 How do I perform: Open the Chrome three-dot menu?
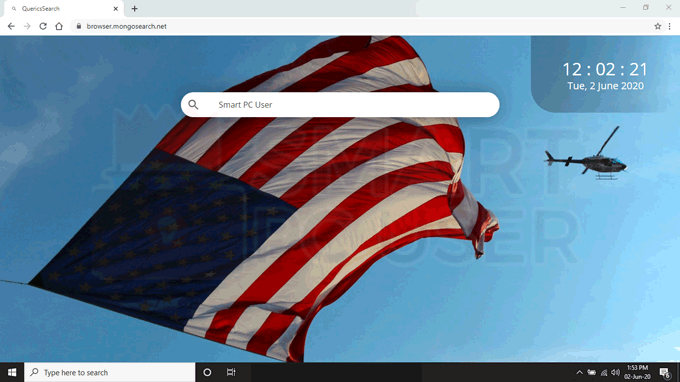(670, 26)
